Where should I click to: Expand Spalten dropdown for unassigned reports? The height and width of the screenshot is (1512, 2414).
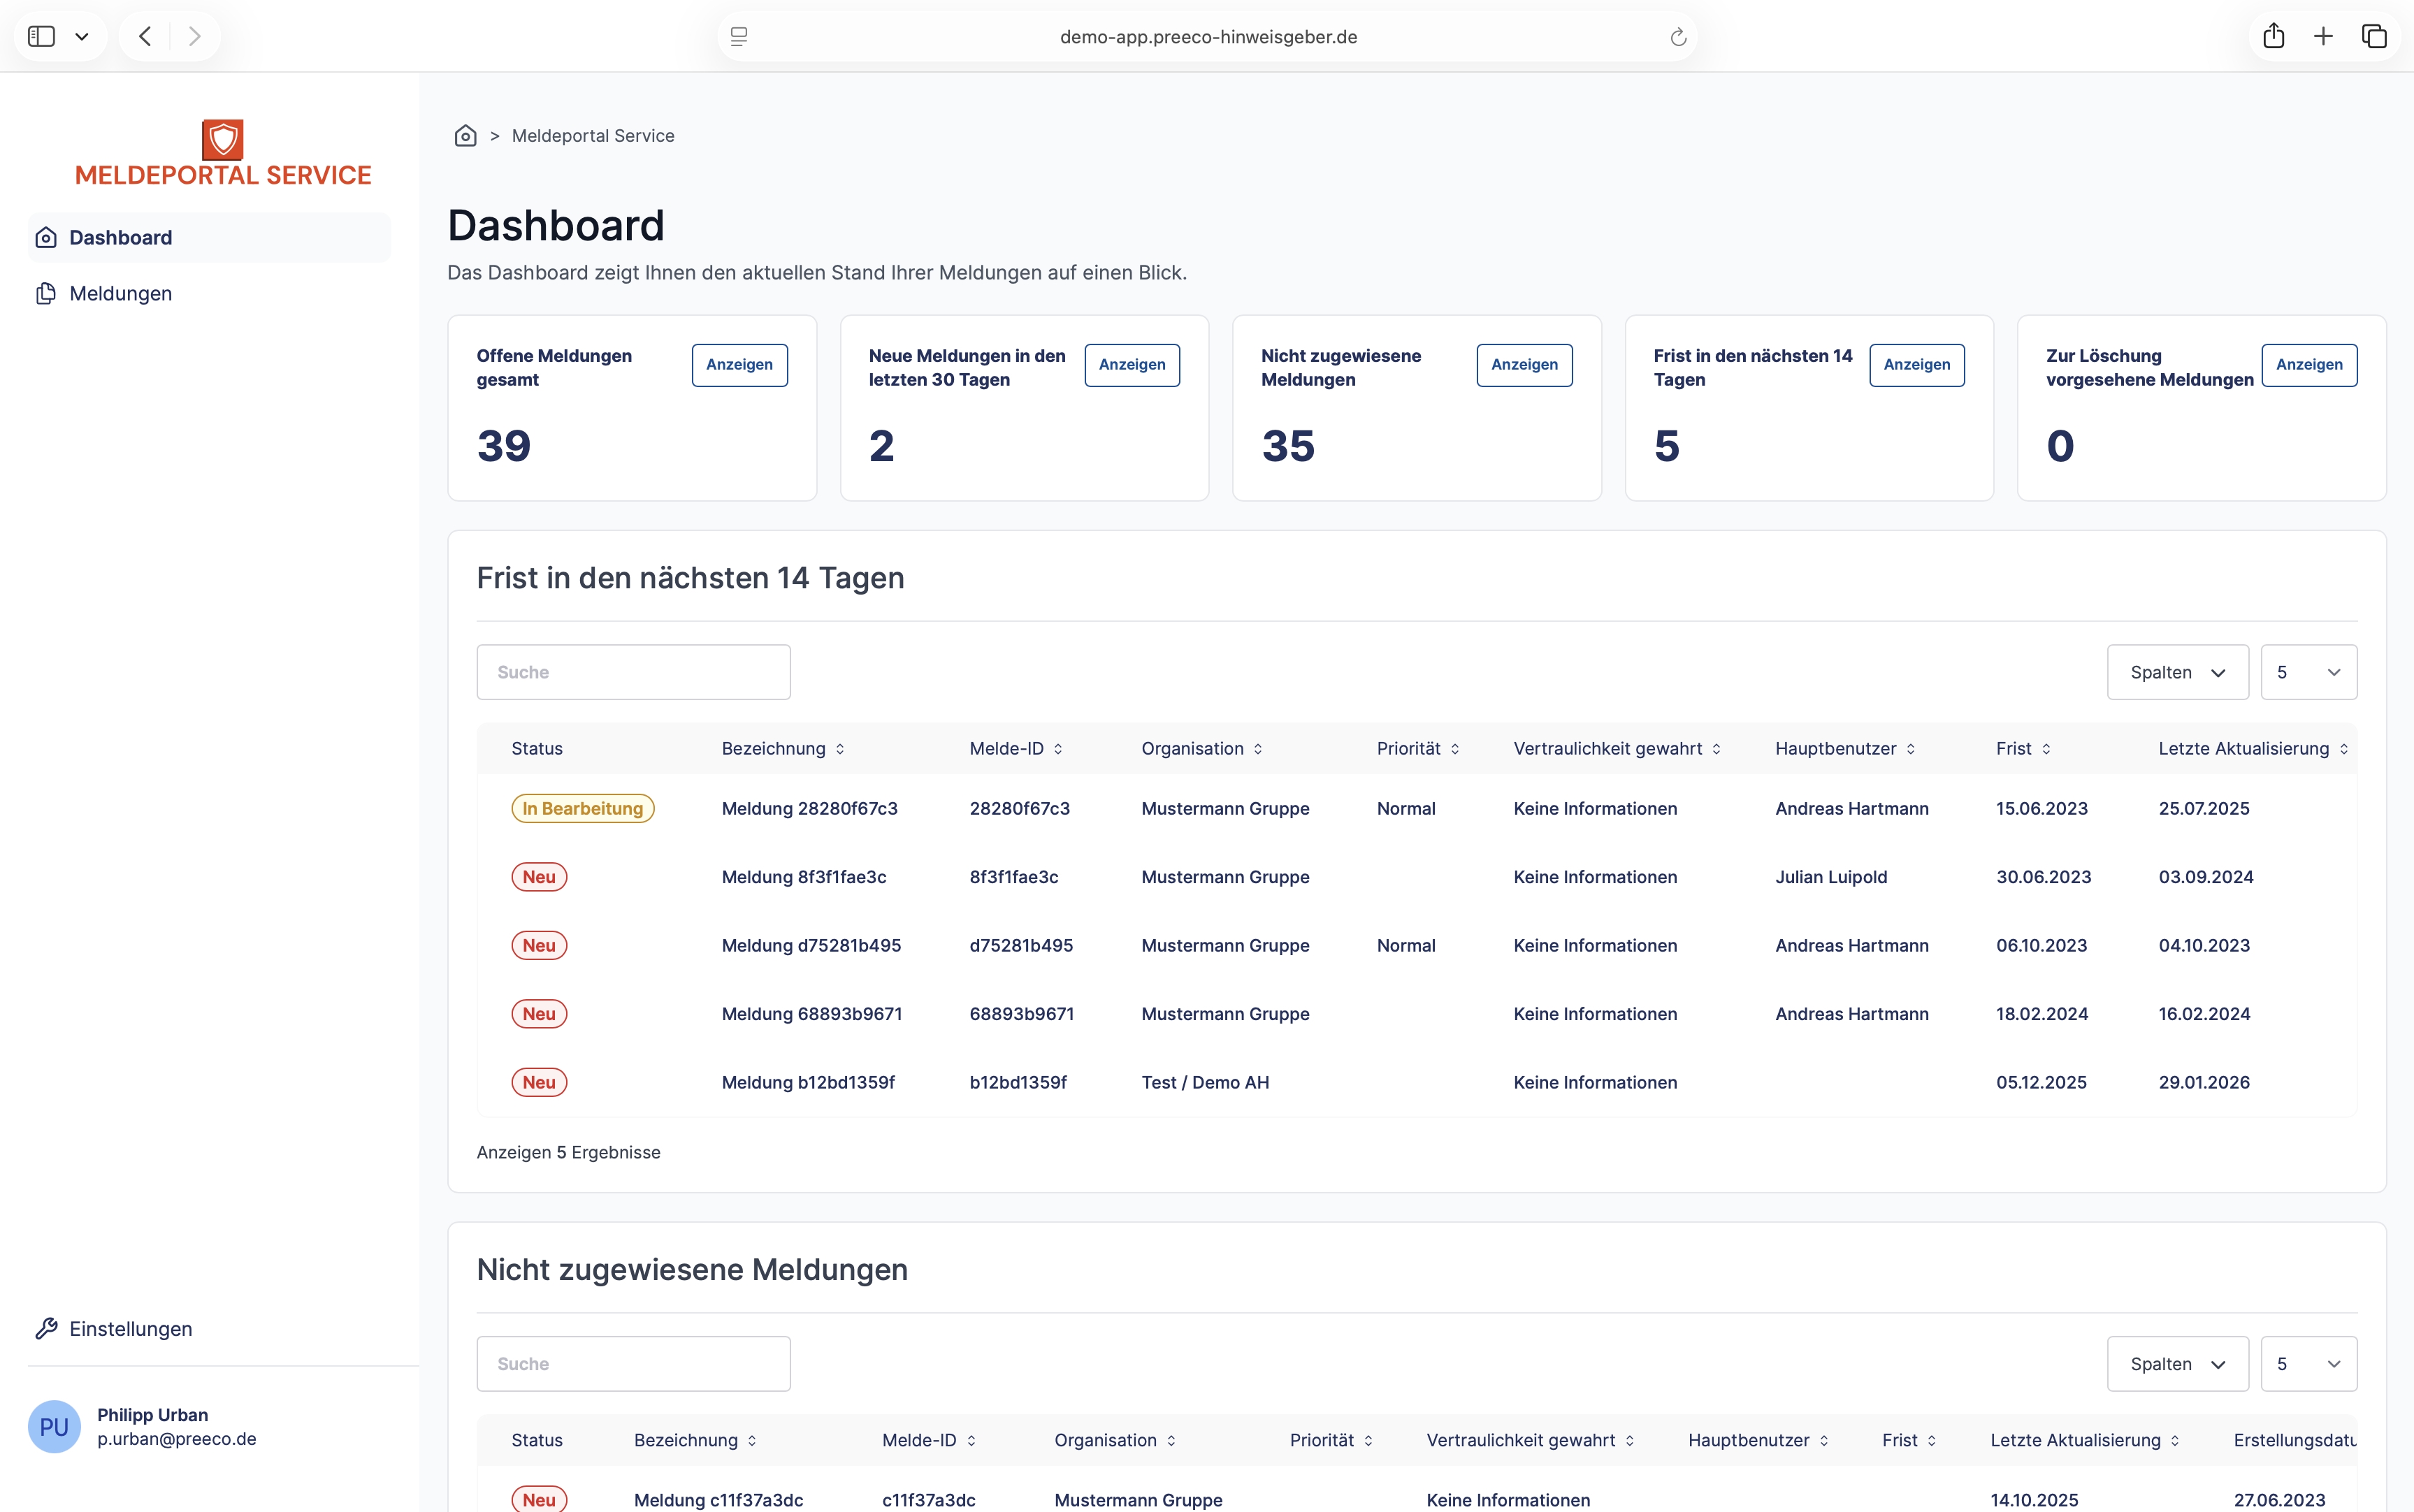[2177, 1364]
